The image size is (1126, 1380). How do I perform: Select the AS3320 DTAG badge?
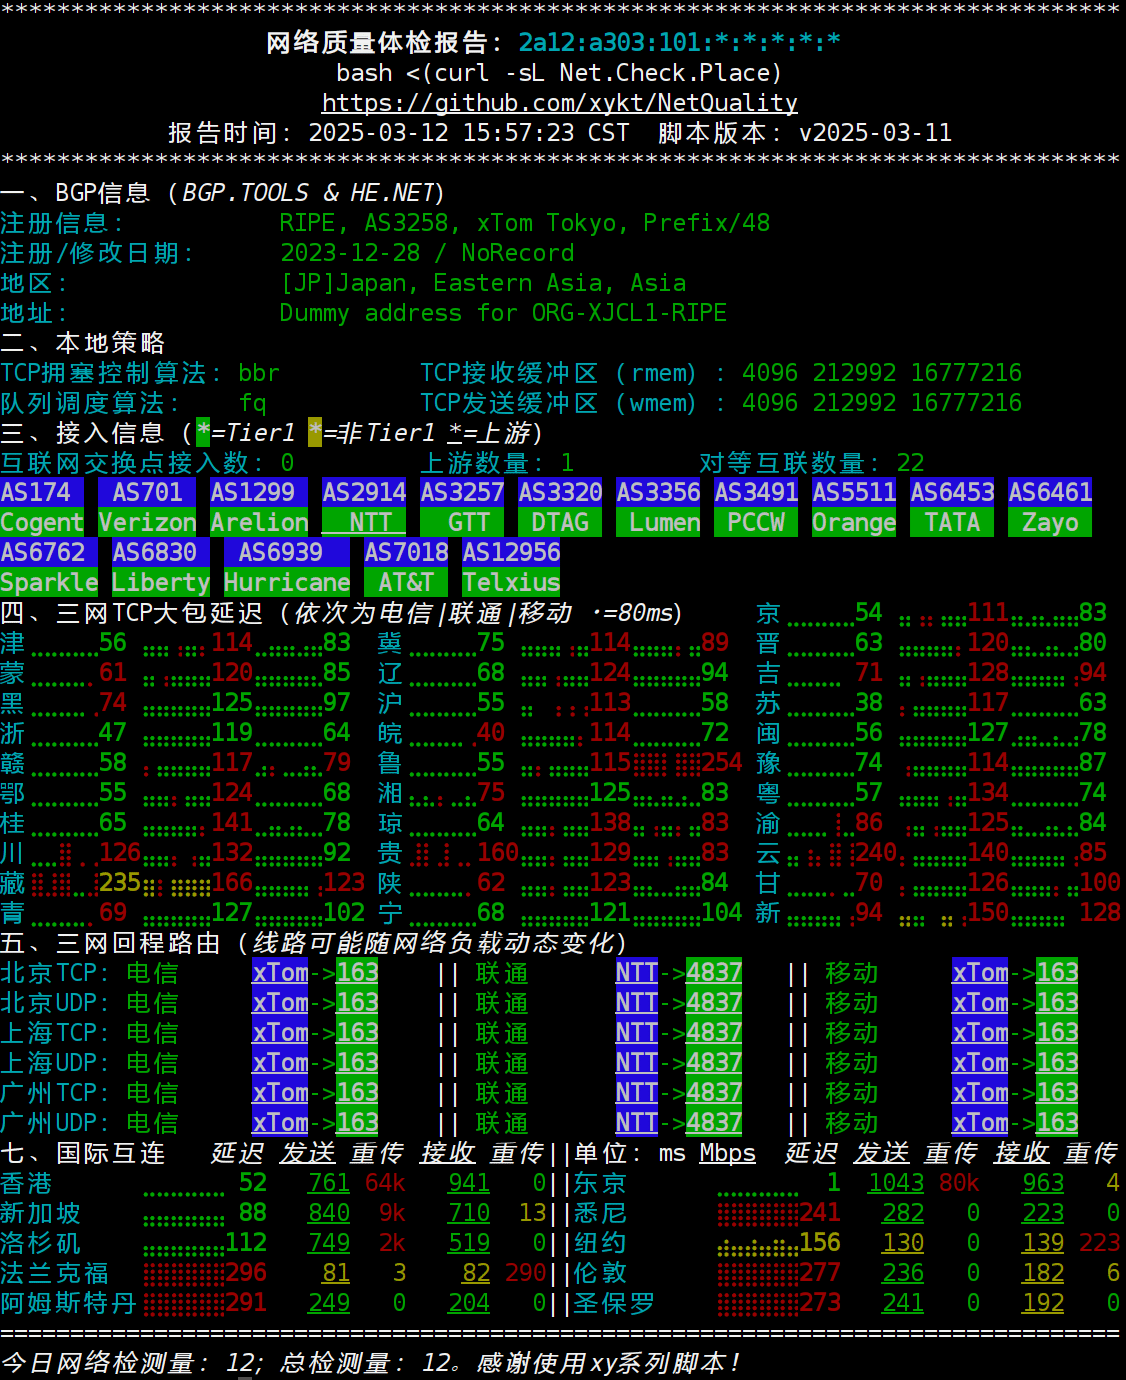click(560, 507)
